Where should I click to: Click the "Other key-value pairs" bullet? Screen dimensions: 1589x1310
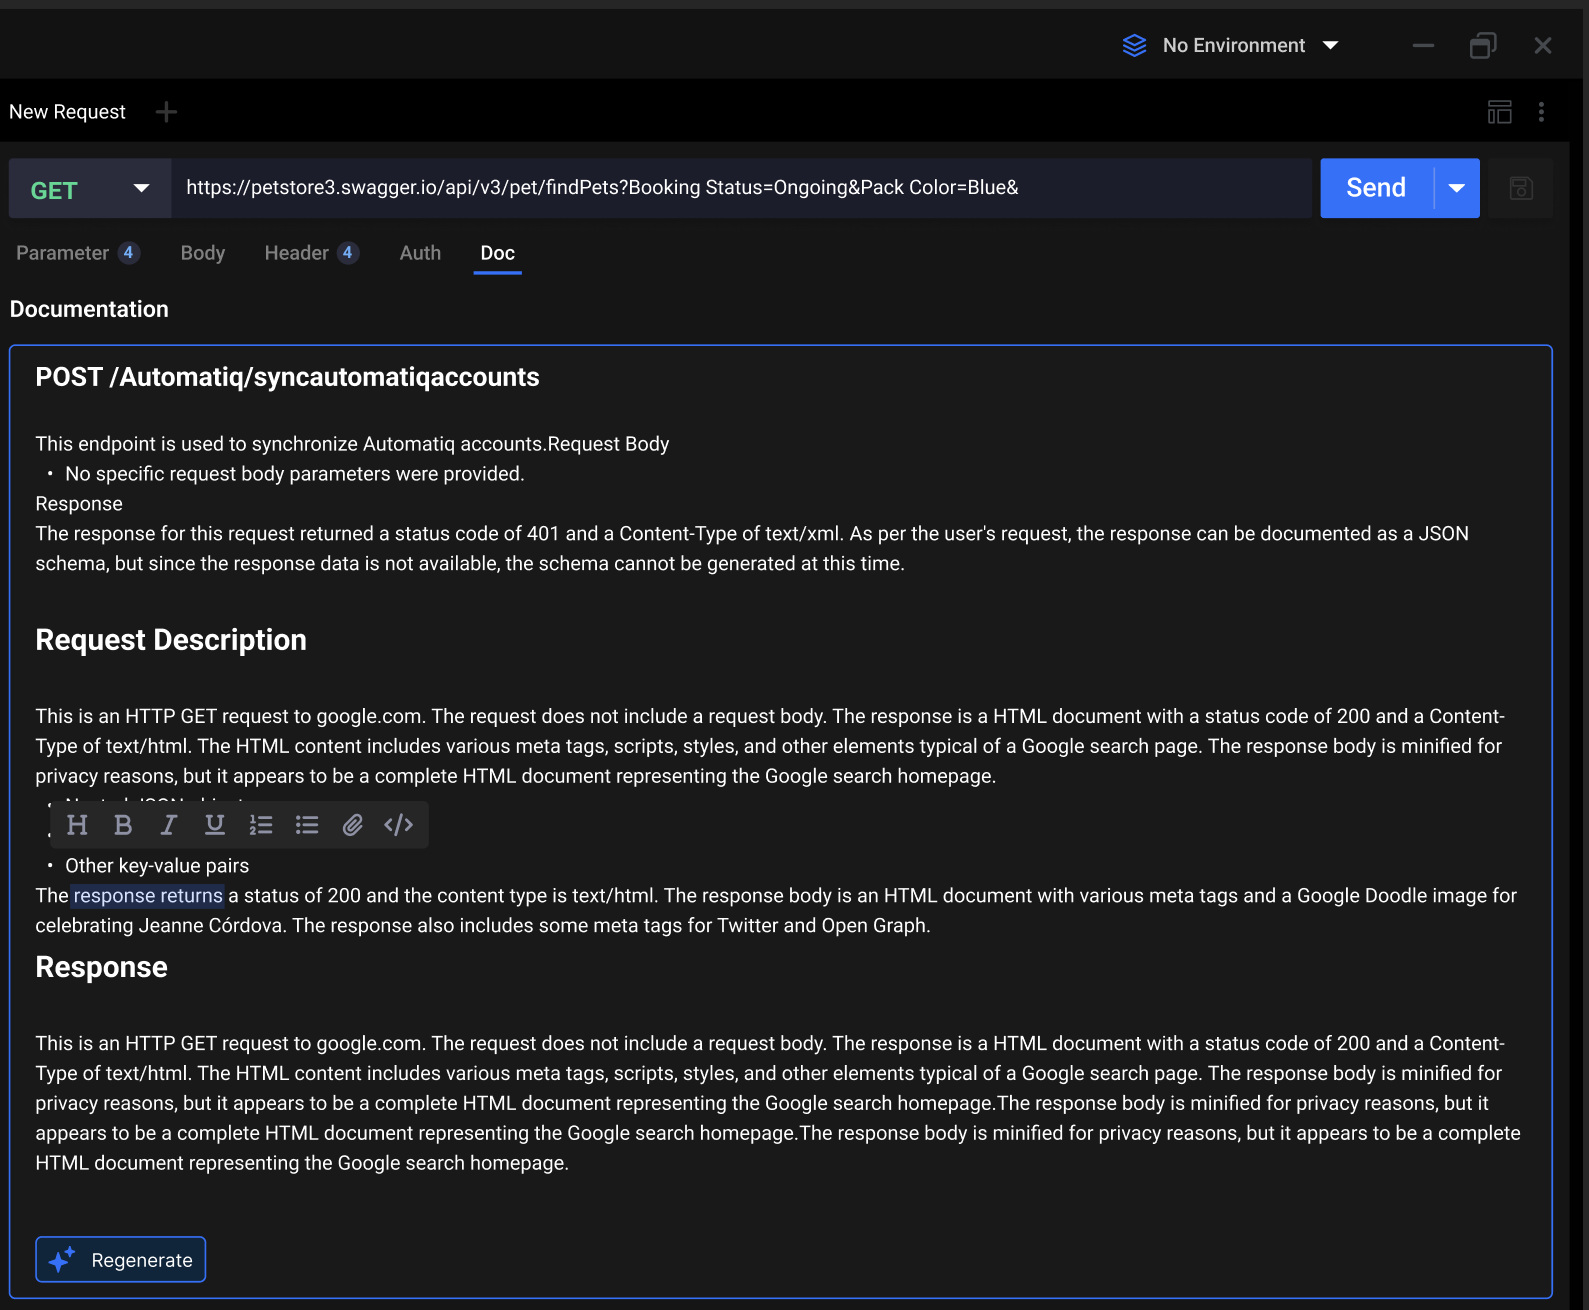click(157, 866)
